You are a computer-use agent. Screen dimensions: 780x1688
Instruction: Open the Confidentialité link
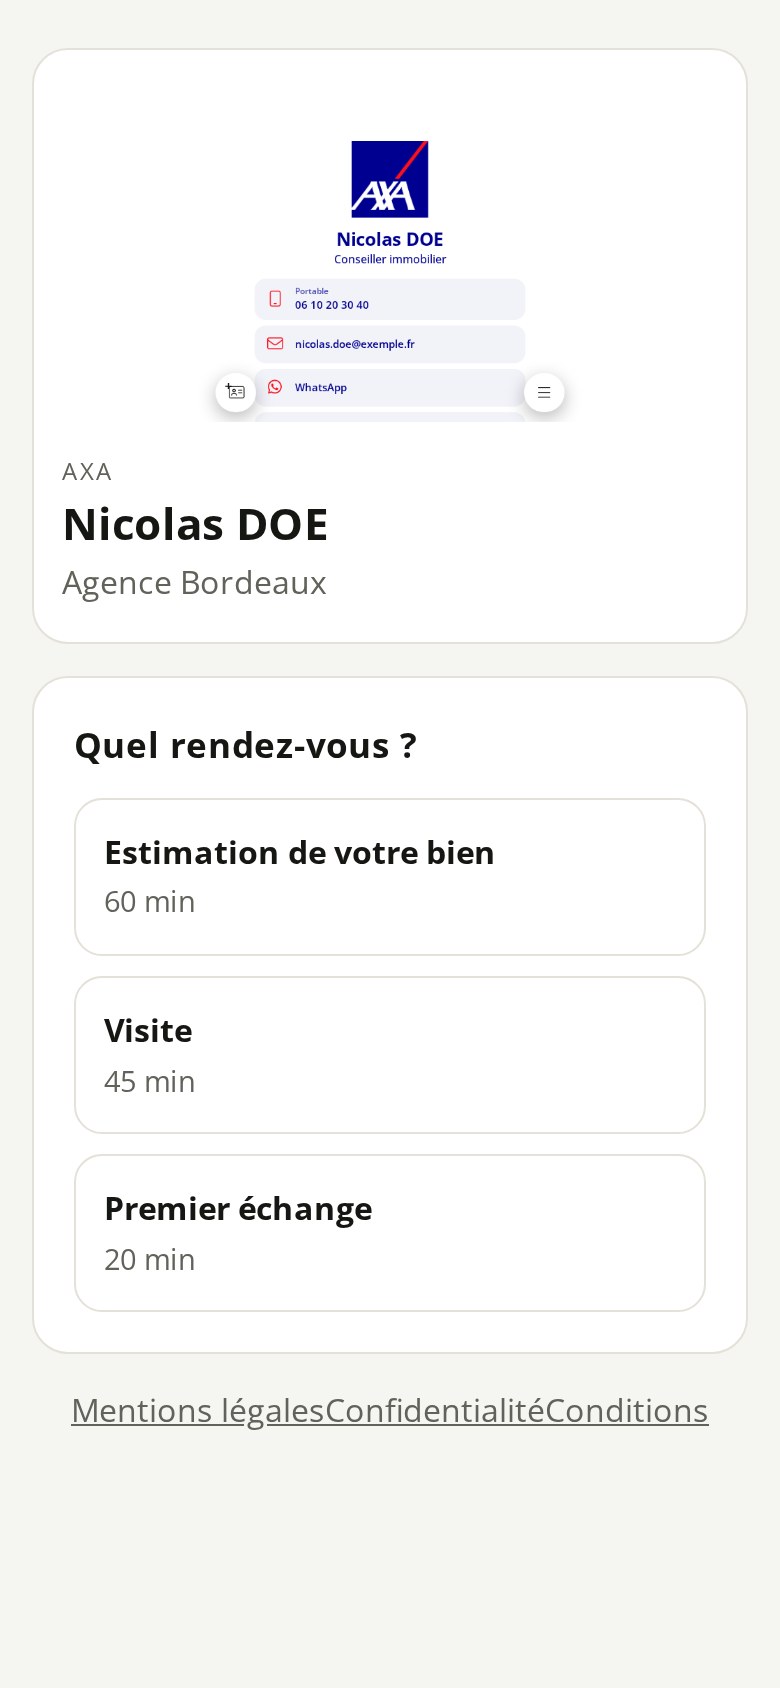click(435, 1411)
